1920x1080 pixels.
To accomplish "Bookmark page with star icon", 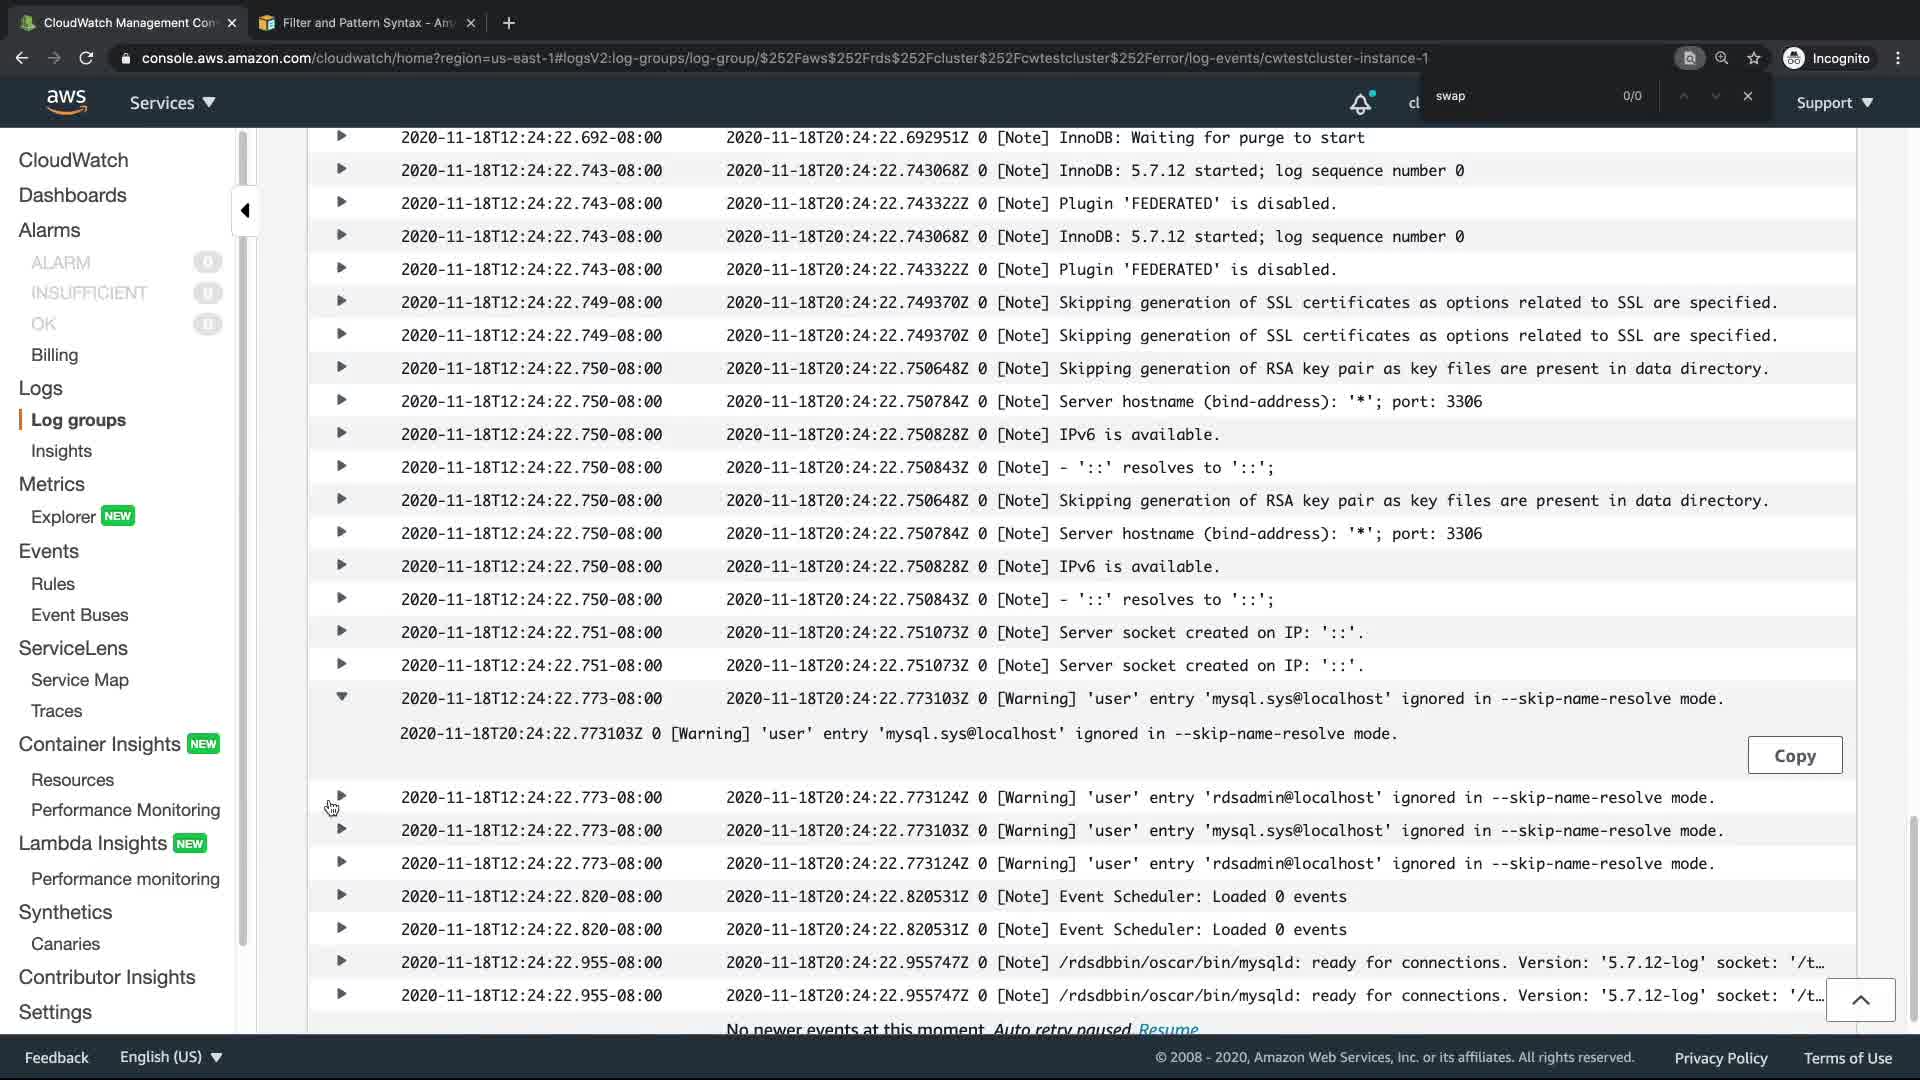I will point(1754,58).
